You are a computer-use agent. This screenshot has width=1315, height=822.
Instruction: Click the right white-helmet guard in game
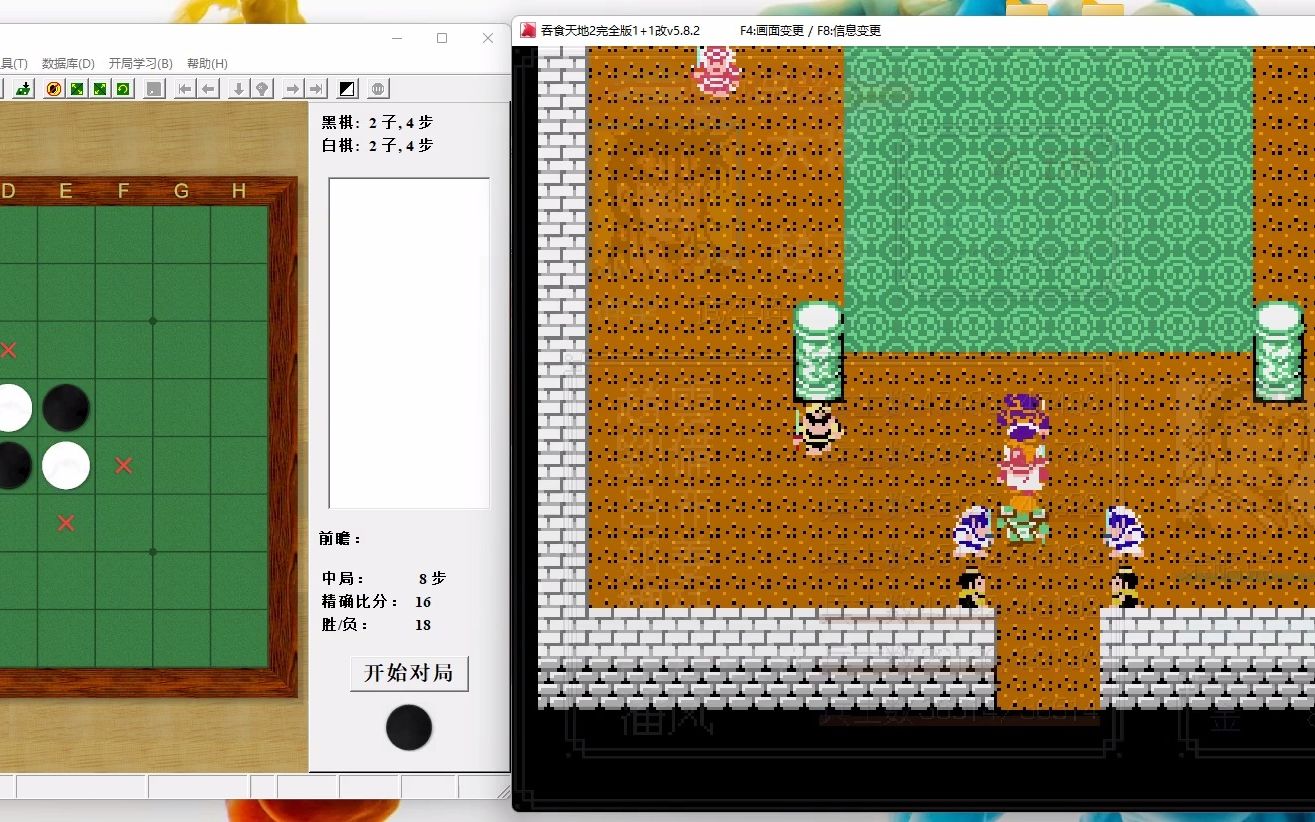1125,531
